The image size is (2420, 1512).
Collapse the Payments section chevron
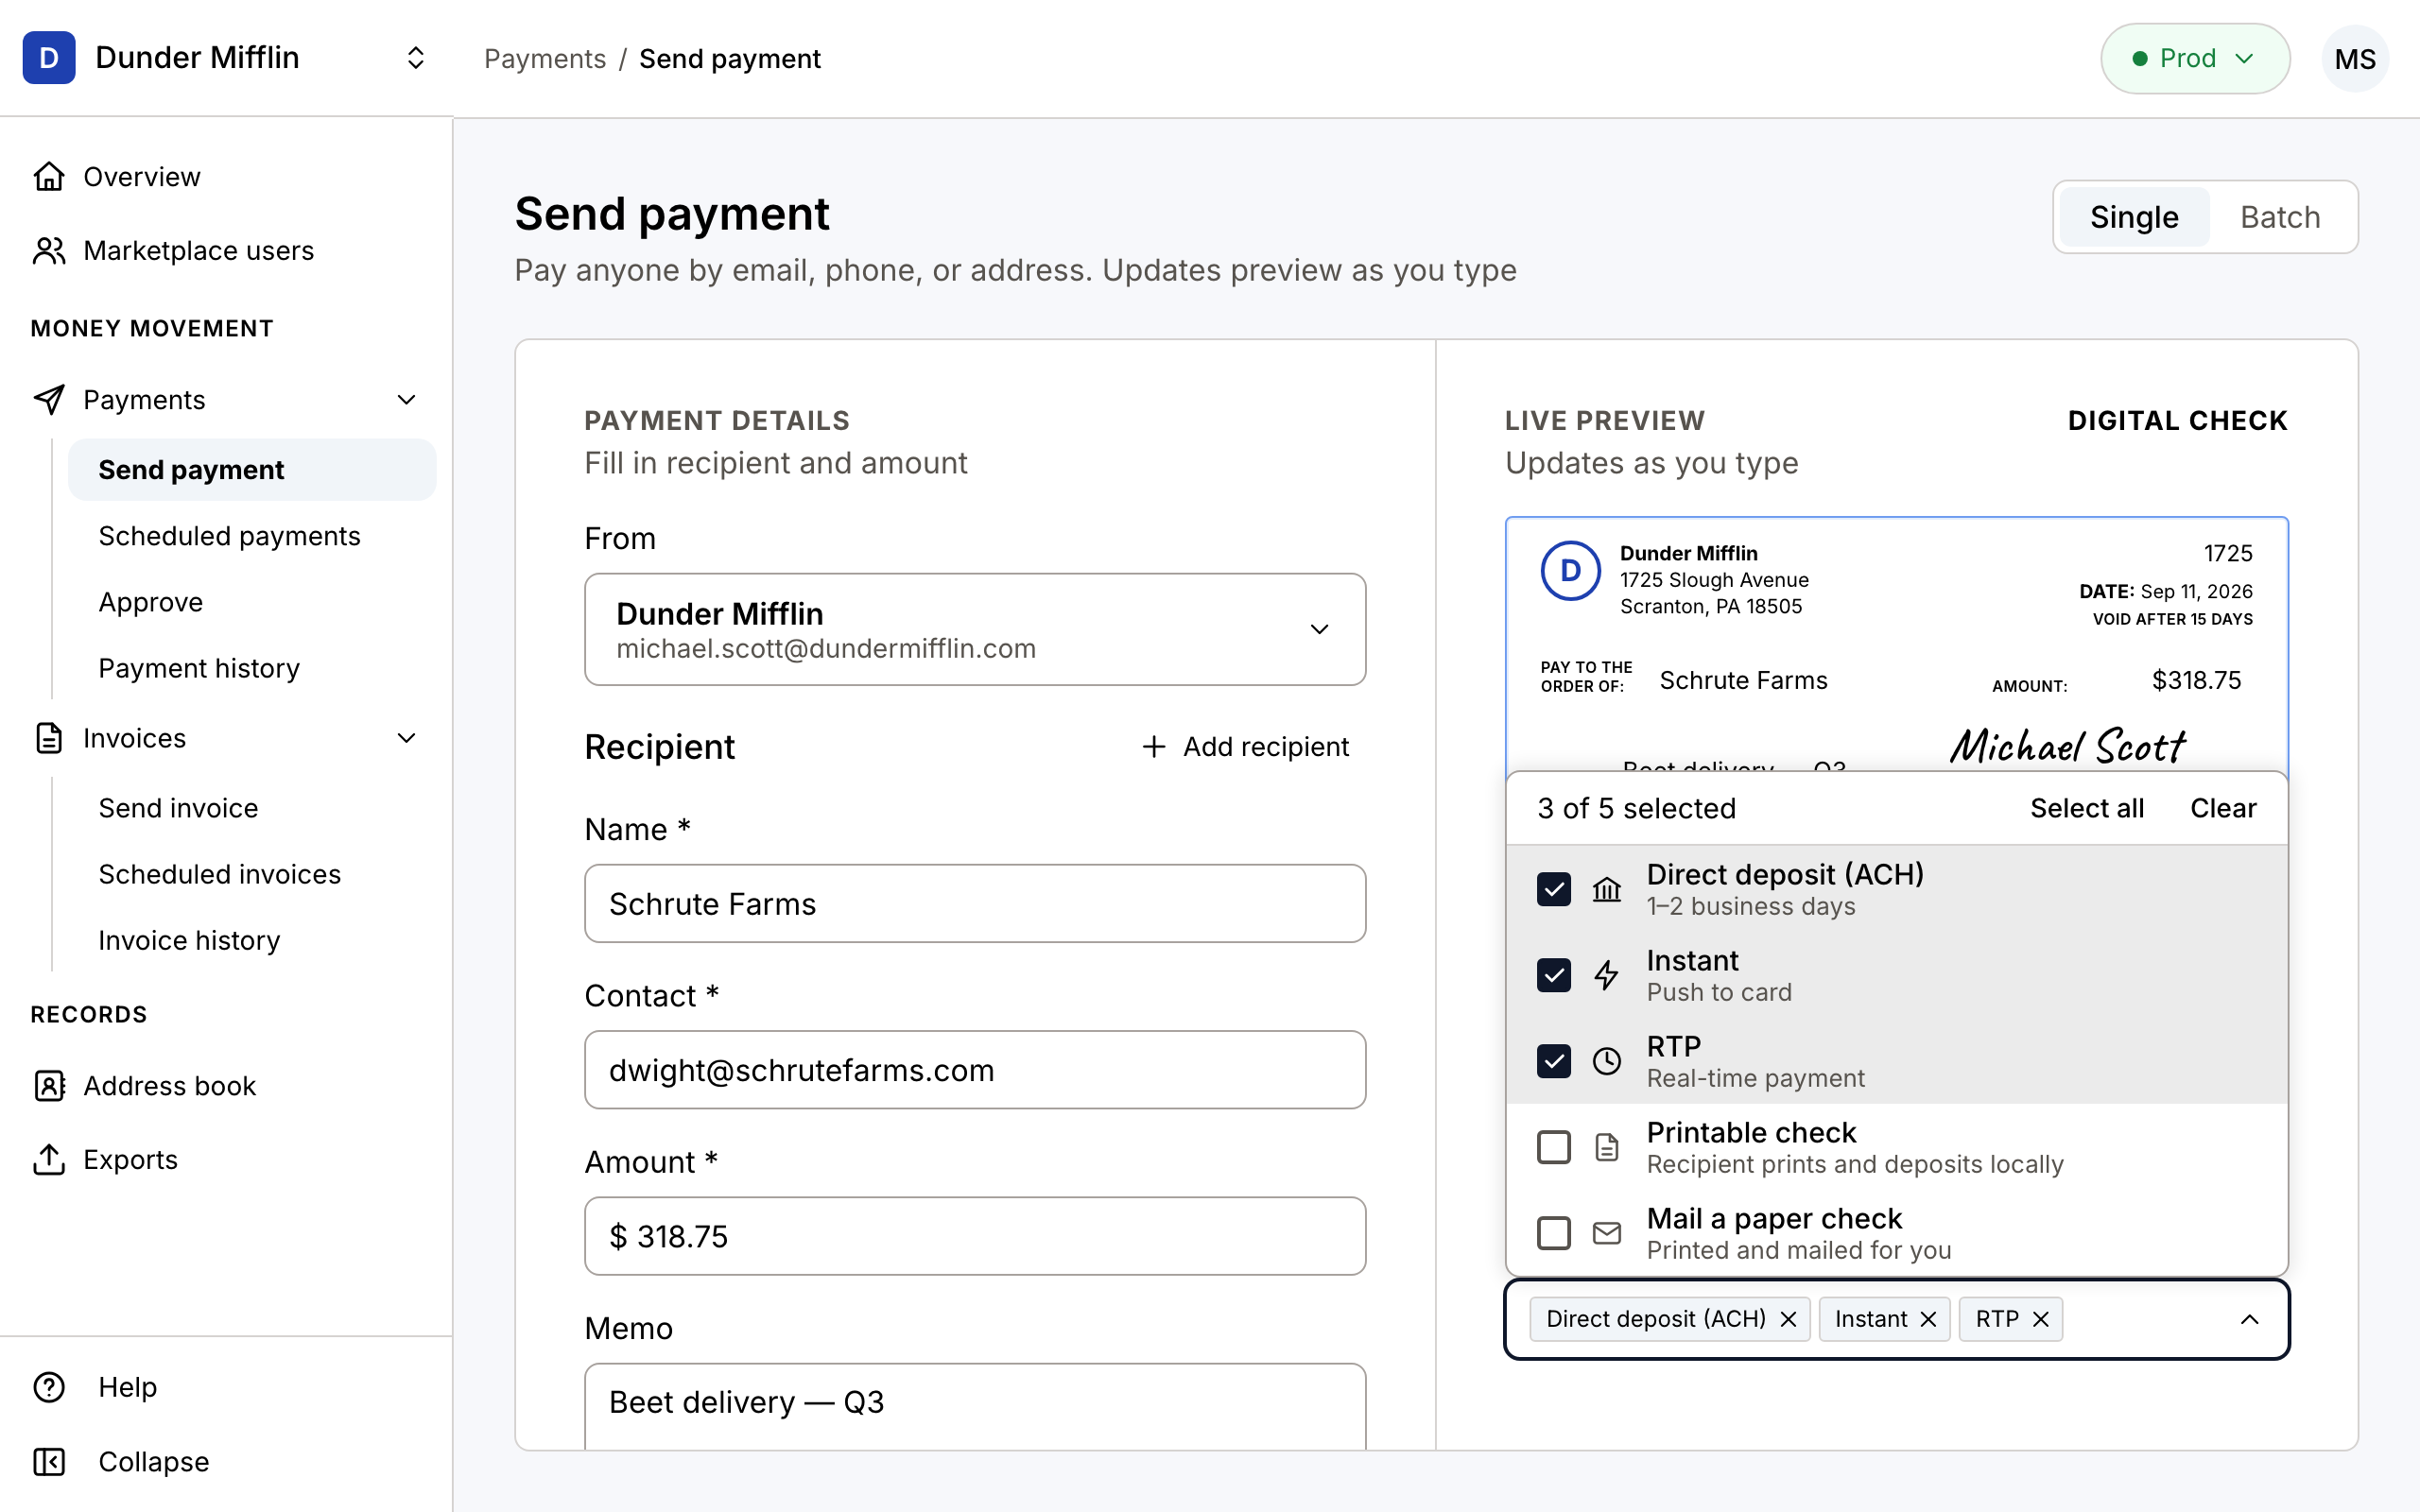pos(406,400)
